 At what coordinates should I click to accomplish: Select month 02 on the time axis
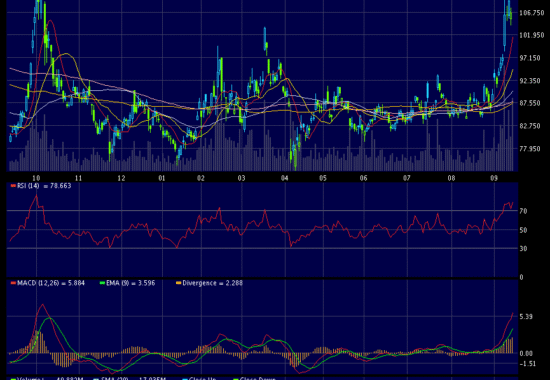tap(200, 178)
